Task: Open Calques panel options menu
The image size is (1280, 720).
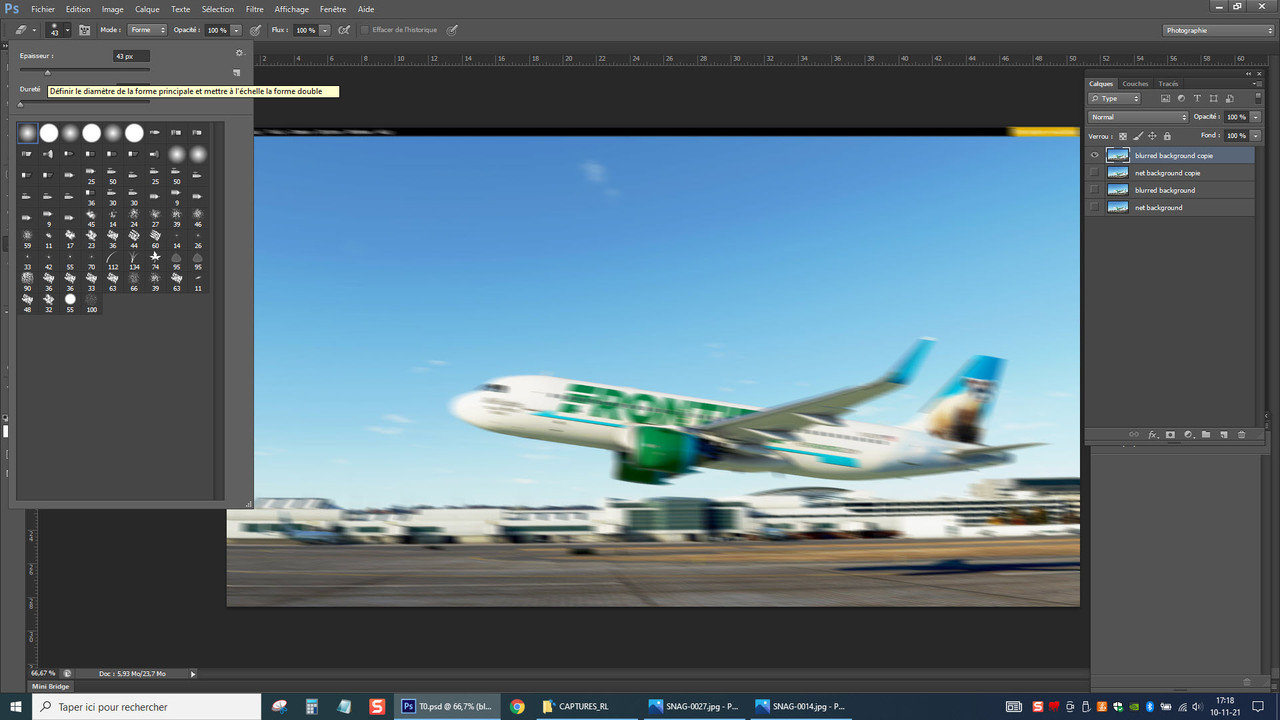Action: click(x=1256, y=84)
